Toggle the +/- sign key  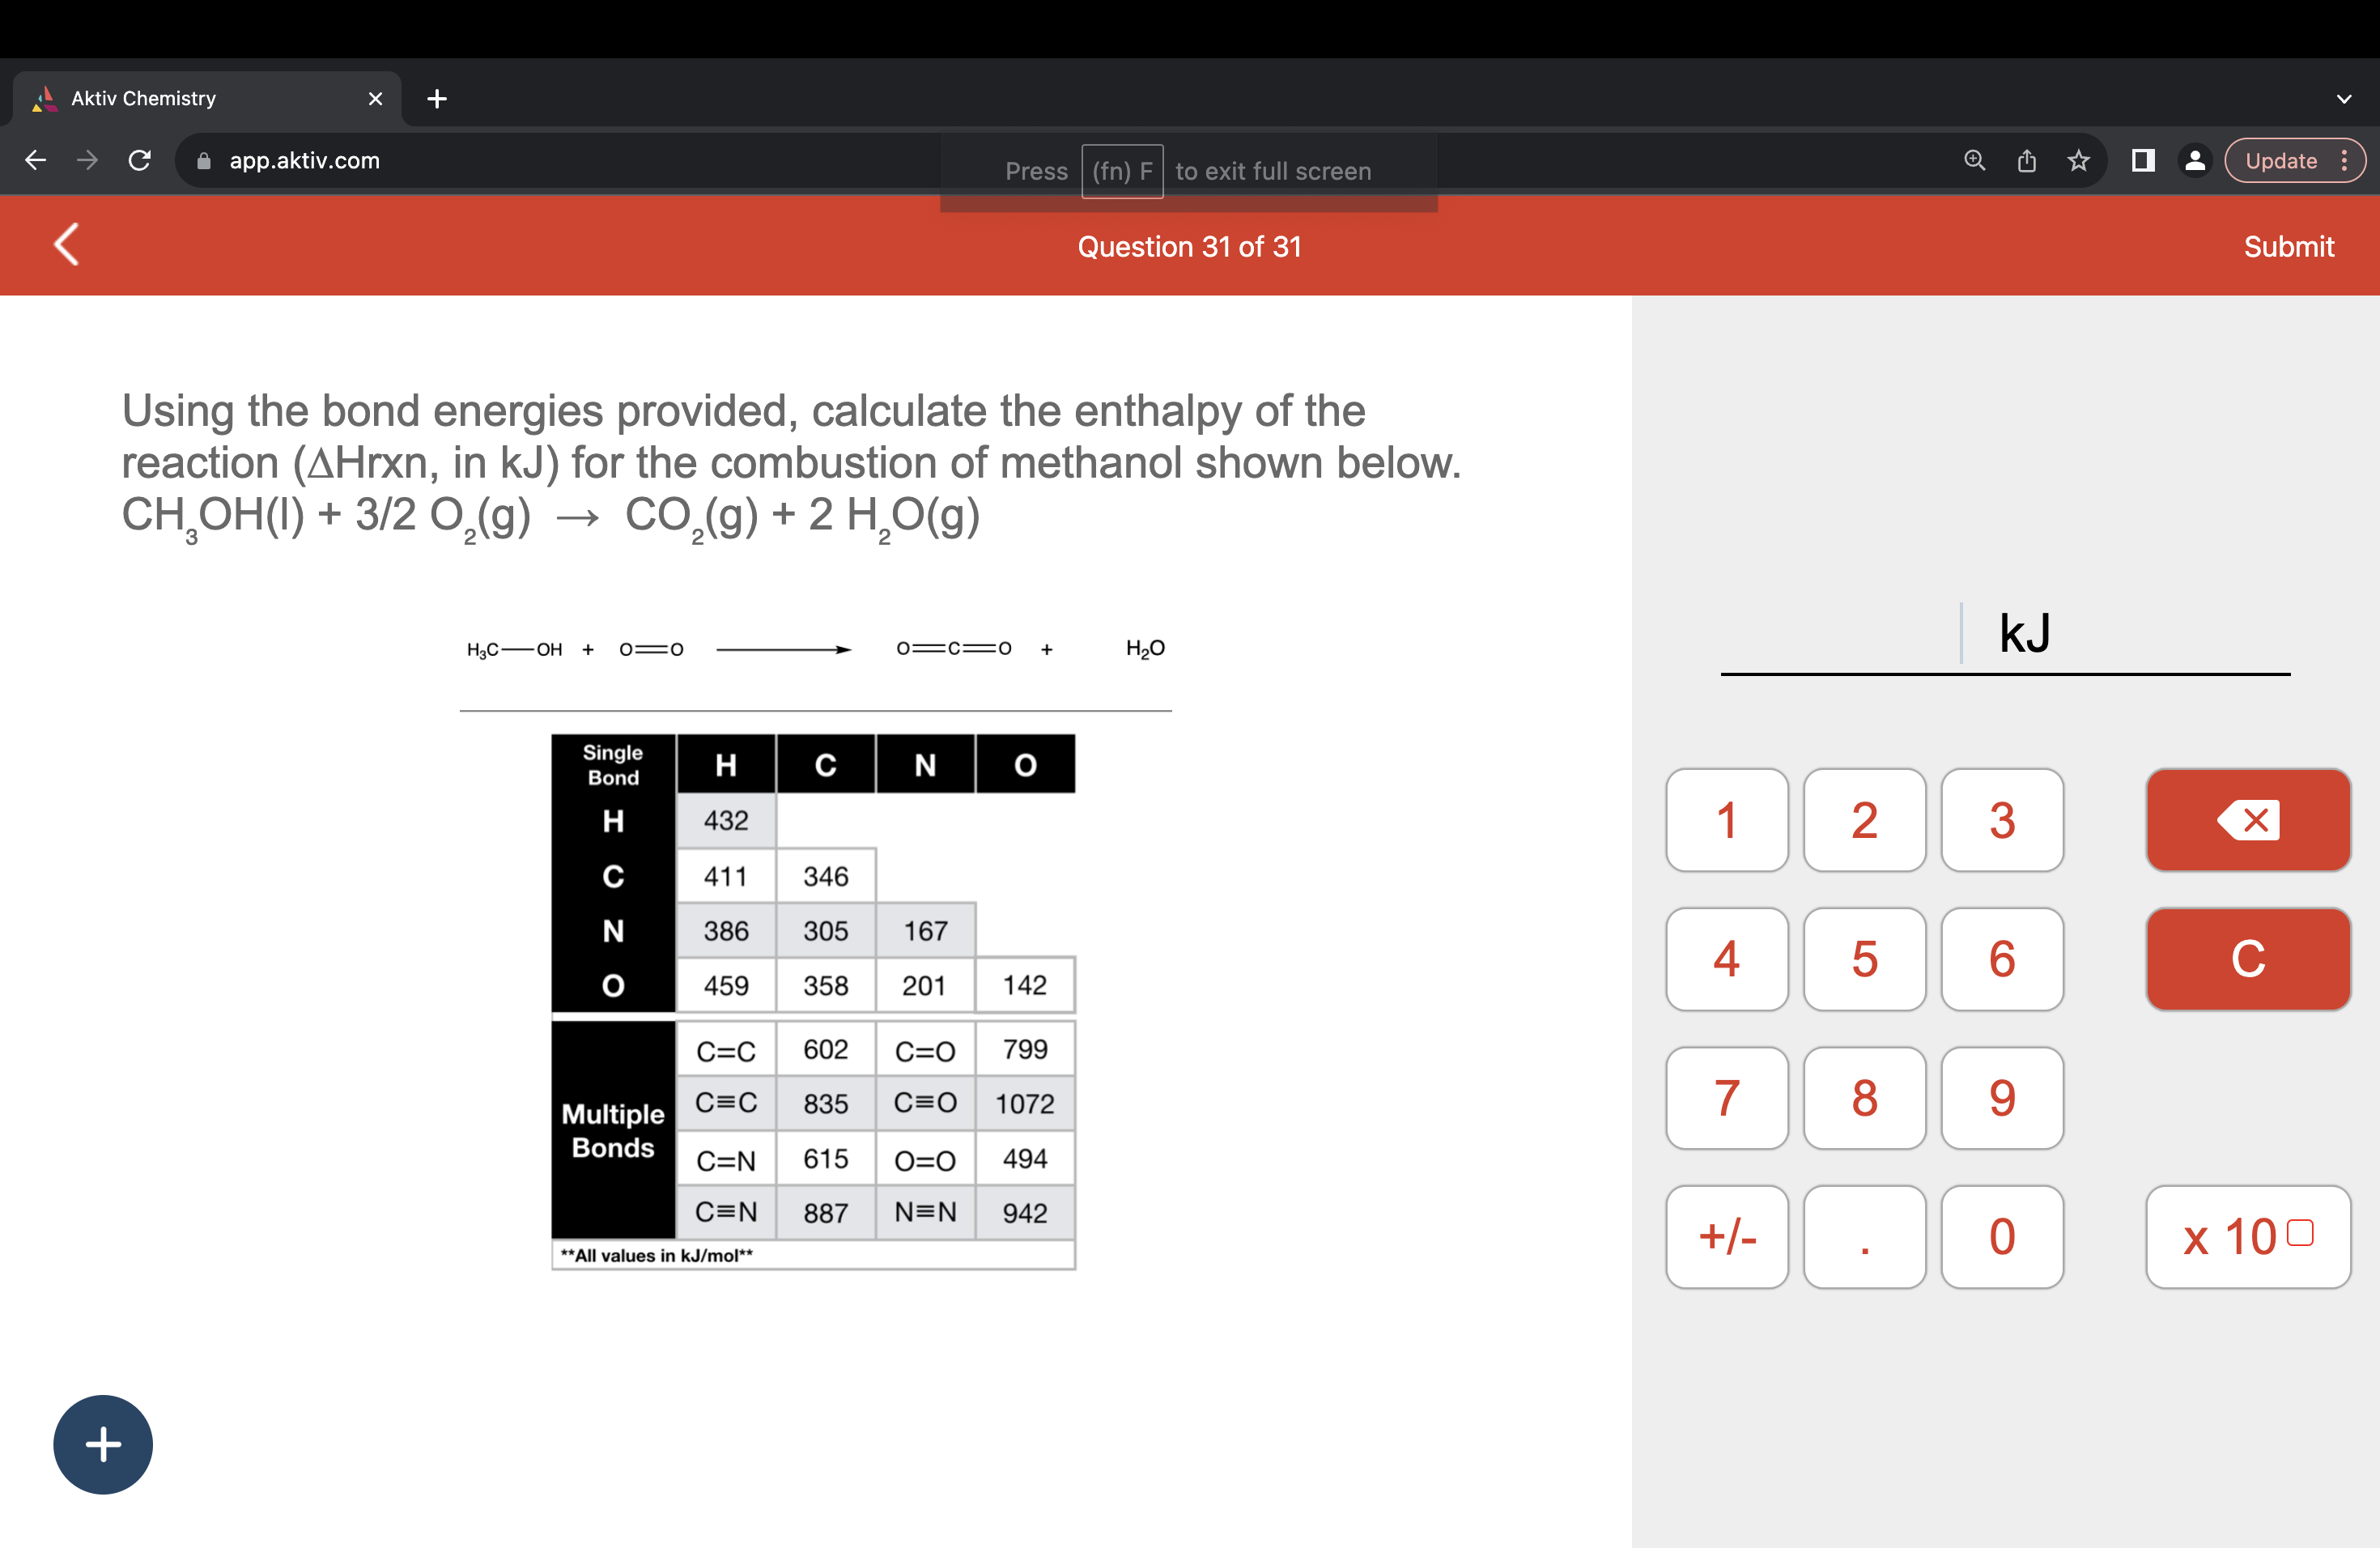pos(1726,1237)
